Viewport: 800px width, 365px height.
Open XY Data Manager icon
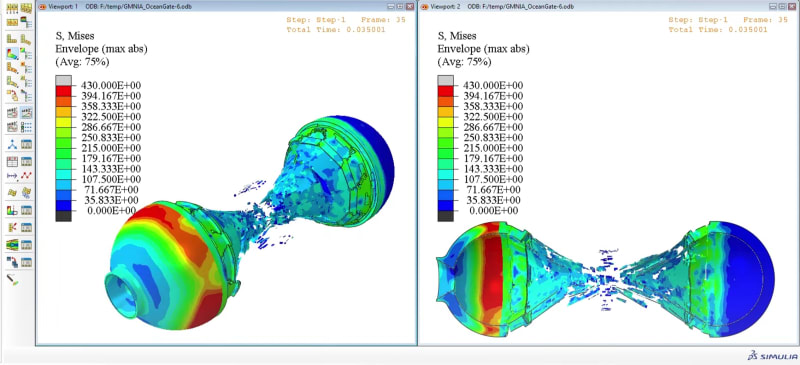(x=27, y=144)
